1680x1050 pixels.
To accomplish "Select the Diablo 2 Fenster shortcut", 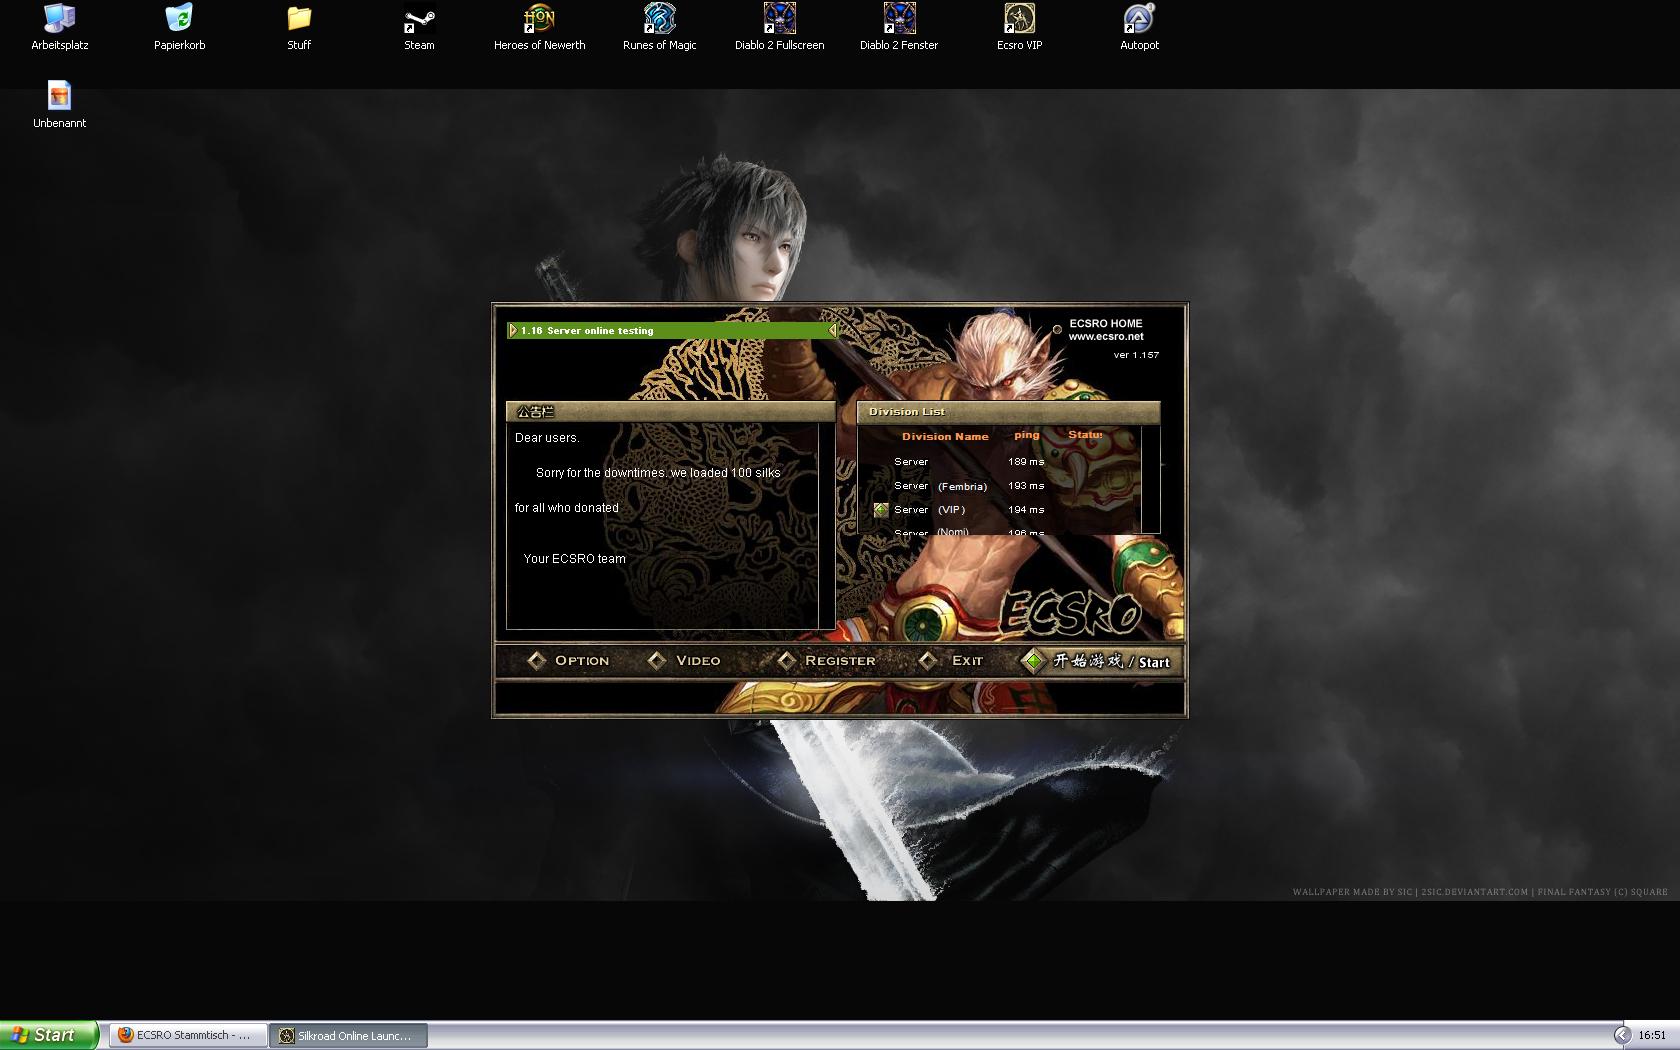I will [x=899, y=19].
